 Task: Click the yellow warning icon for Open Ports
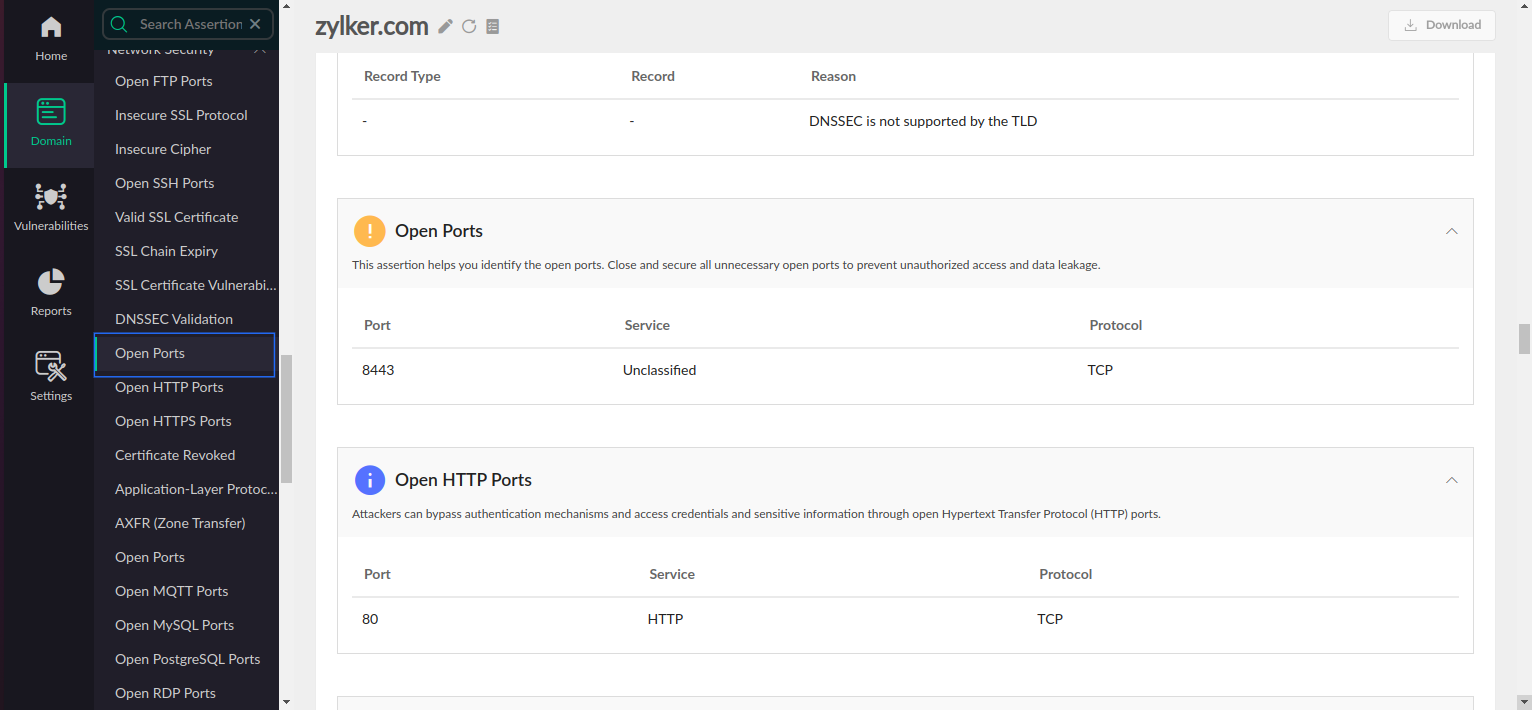click(x=370, y=231)
